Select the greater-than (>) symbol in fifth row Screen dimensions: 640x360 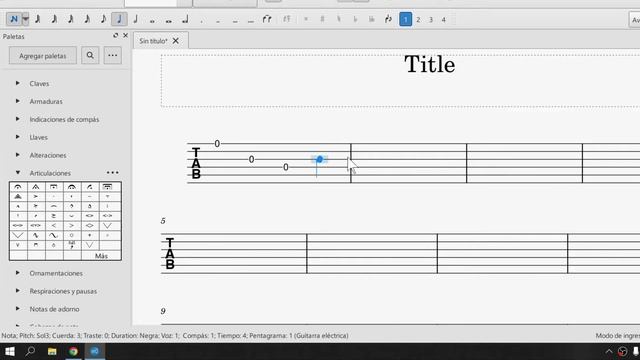point(71,225)
